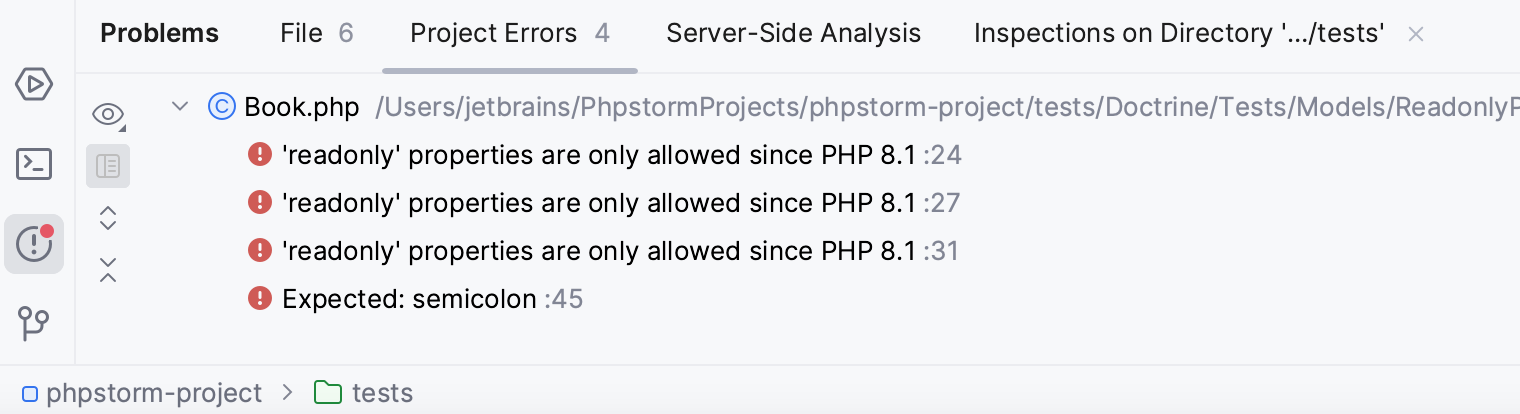Open the eye View Options menu
This screenshot has height=414, width=1520.
click(108, 114)
